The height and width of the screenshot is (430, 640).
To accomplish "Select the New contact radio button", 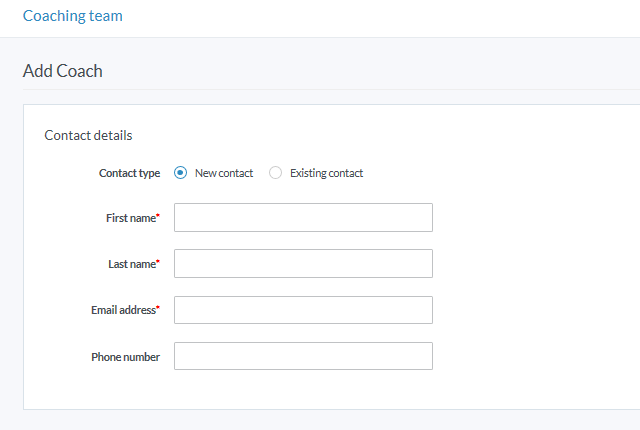I will pyautogui.click(x=181, y=173).
